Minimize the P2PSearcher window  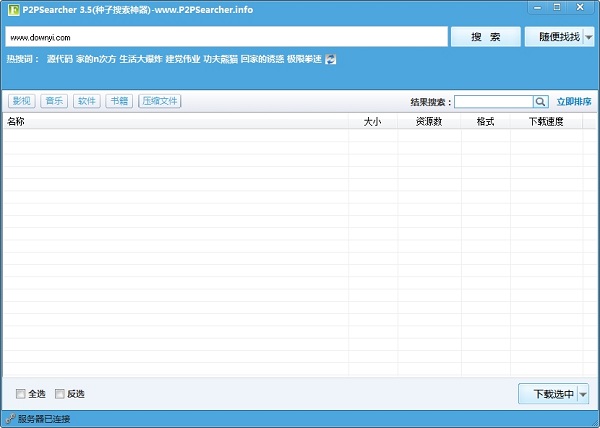point(538,8)
